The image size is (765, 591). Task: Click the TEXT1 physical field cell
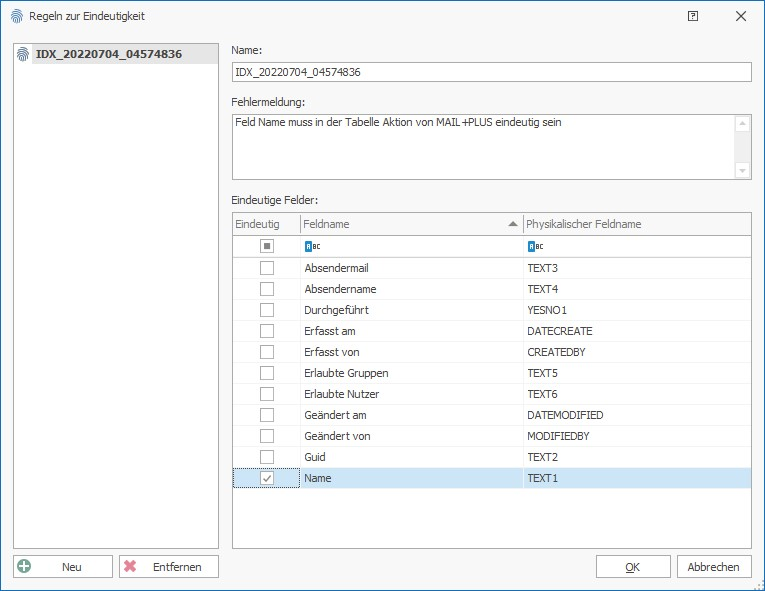pyautogui.click(x=637, y=478)
